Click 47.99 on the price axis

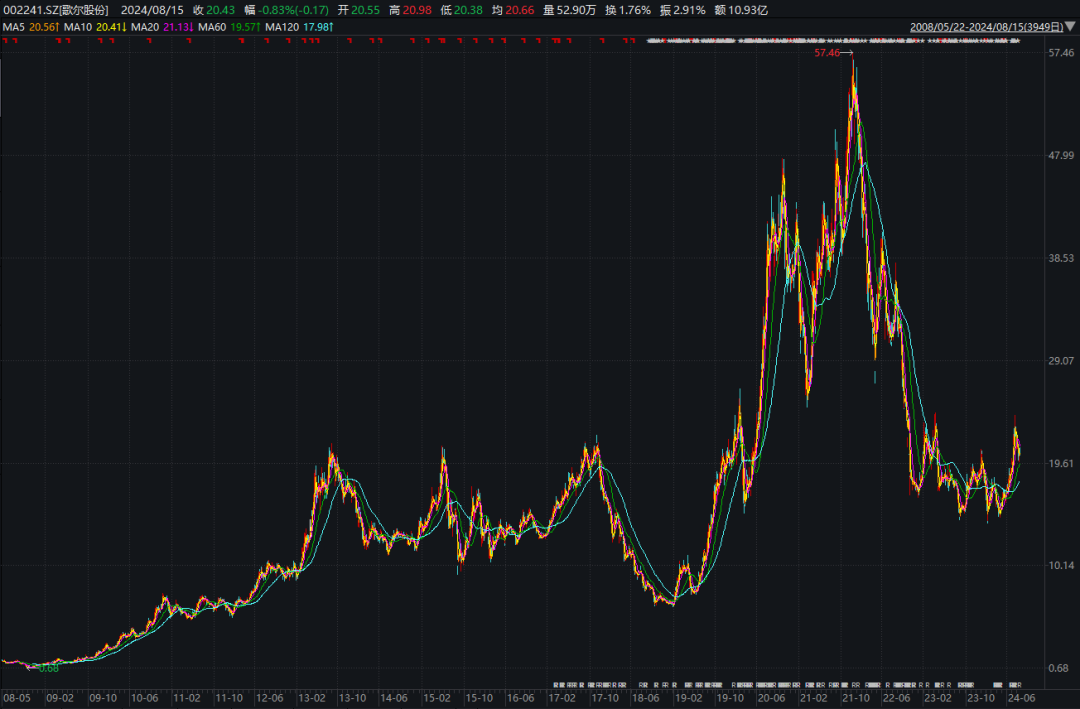point(1061,156)
